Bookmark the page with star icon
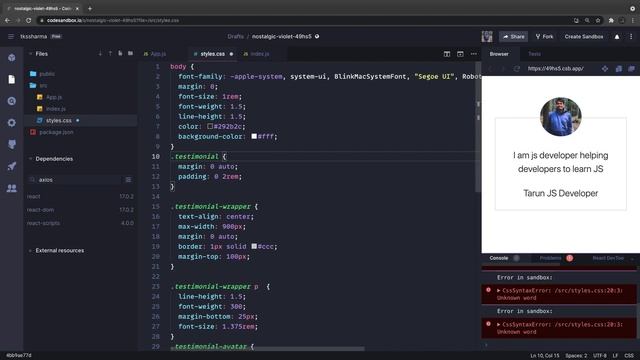The width and height of the screenshot is (640, 360). pos(598,20)
